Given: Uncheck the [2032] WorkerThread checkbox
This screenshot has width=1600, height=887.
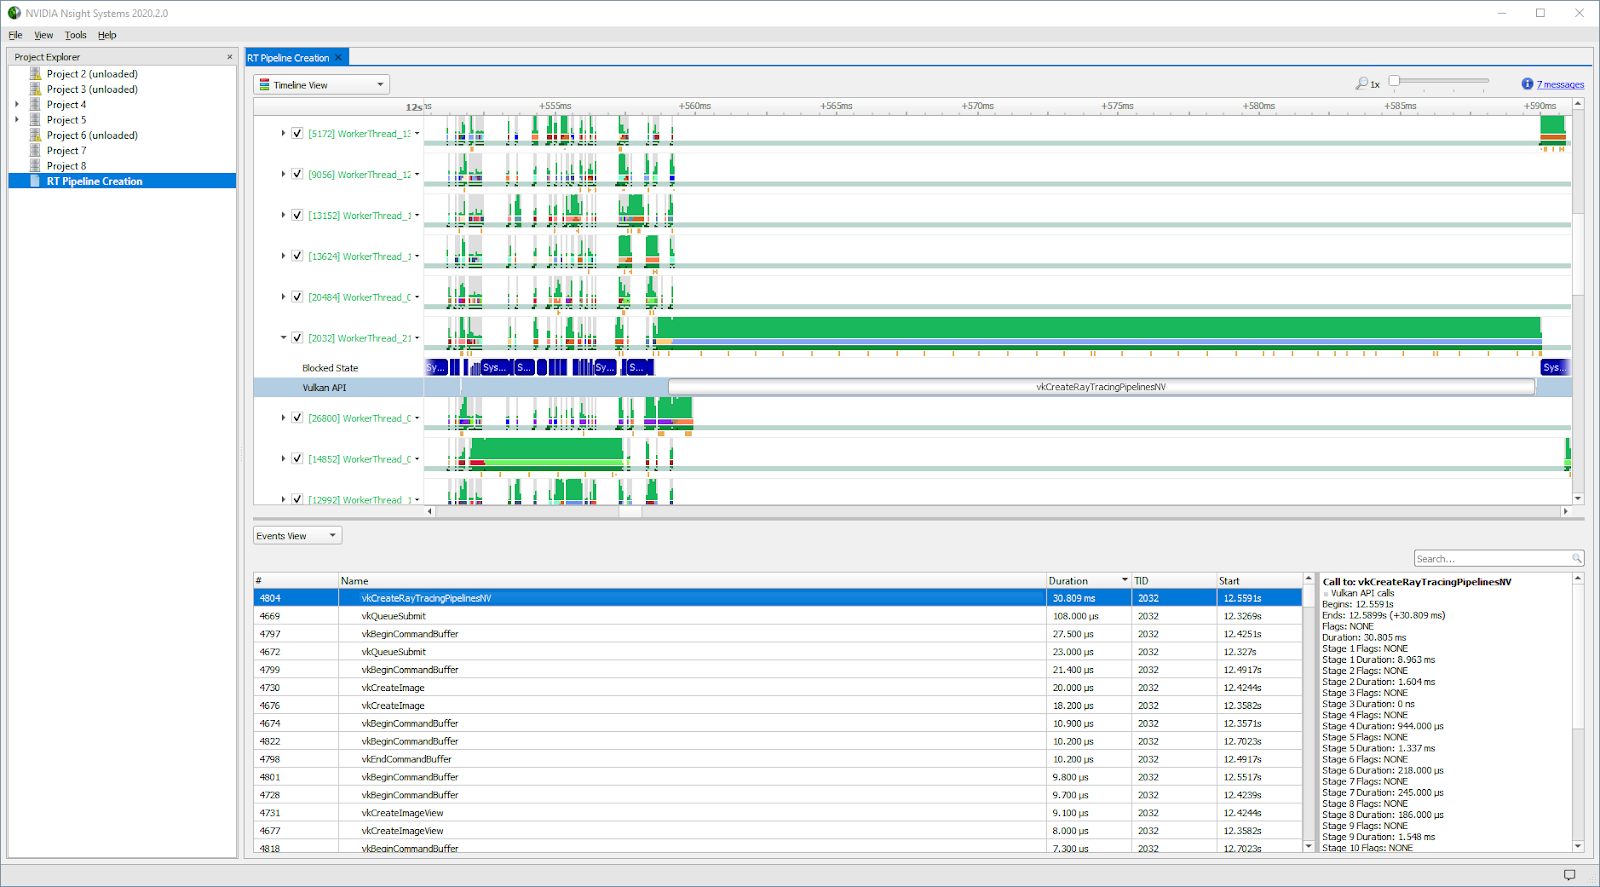Looking at the screenshot, I should point(297,338).
